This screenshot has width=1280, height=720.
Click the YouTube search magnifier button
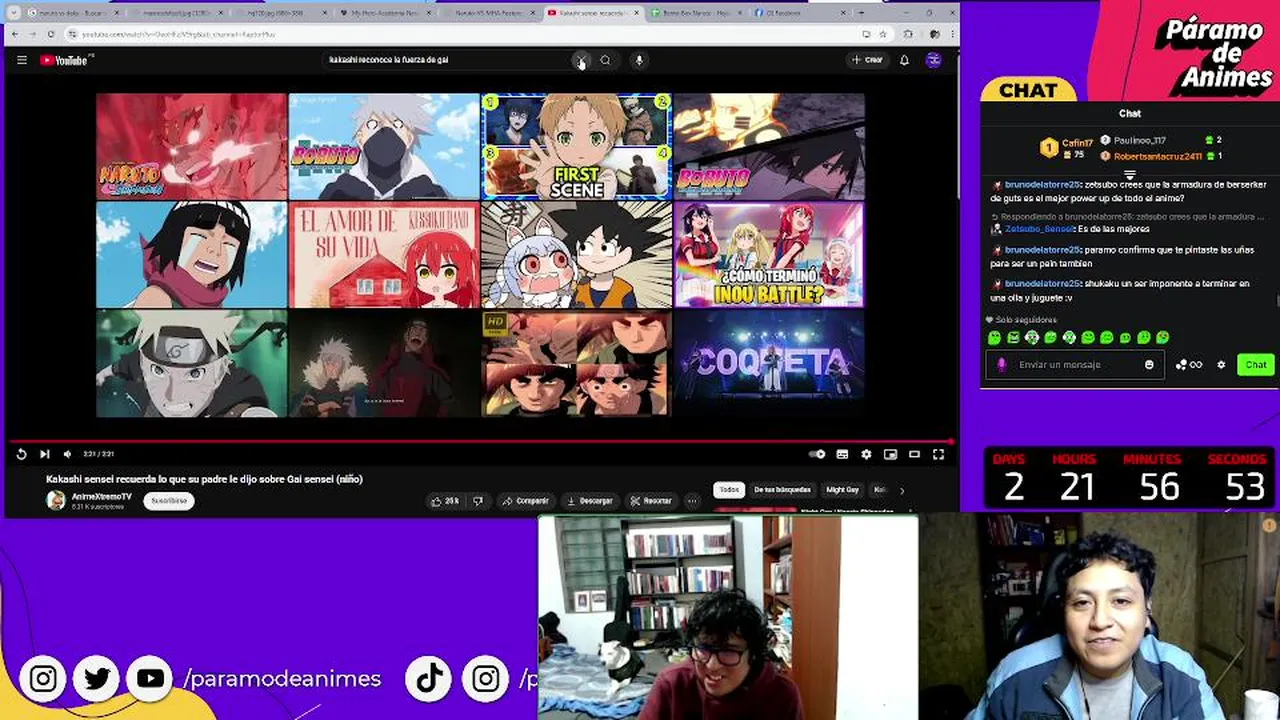[605, 60]
